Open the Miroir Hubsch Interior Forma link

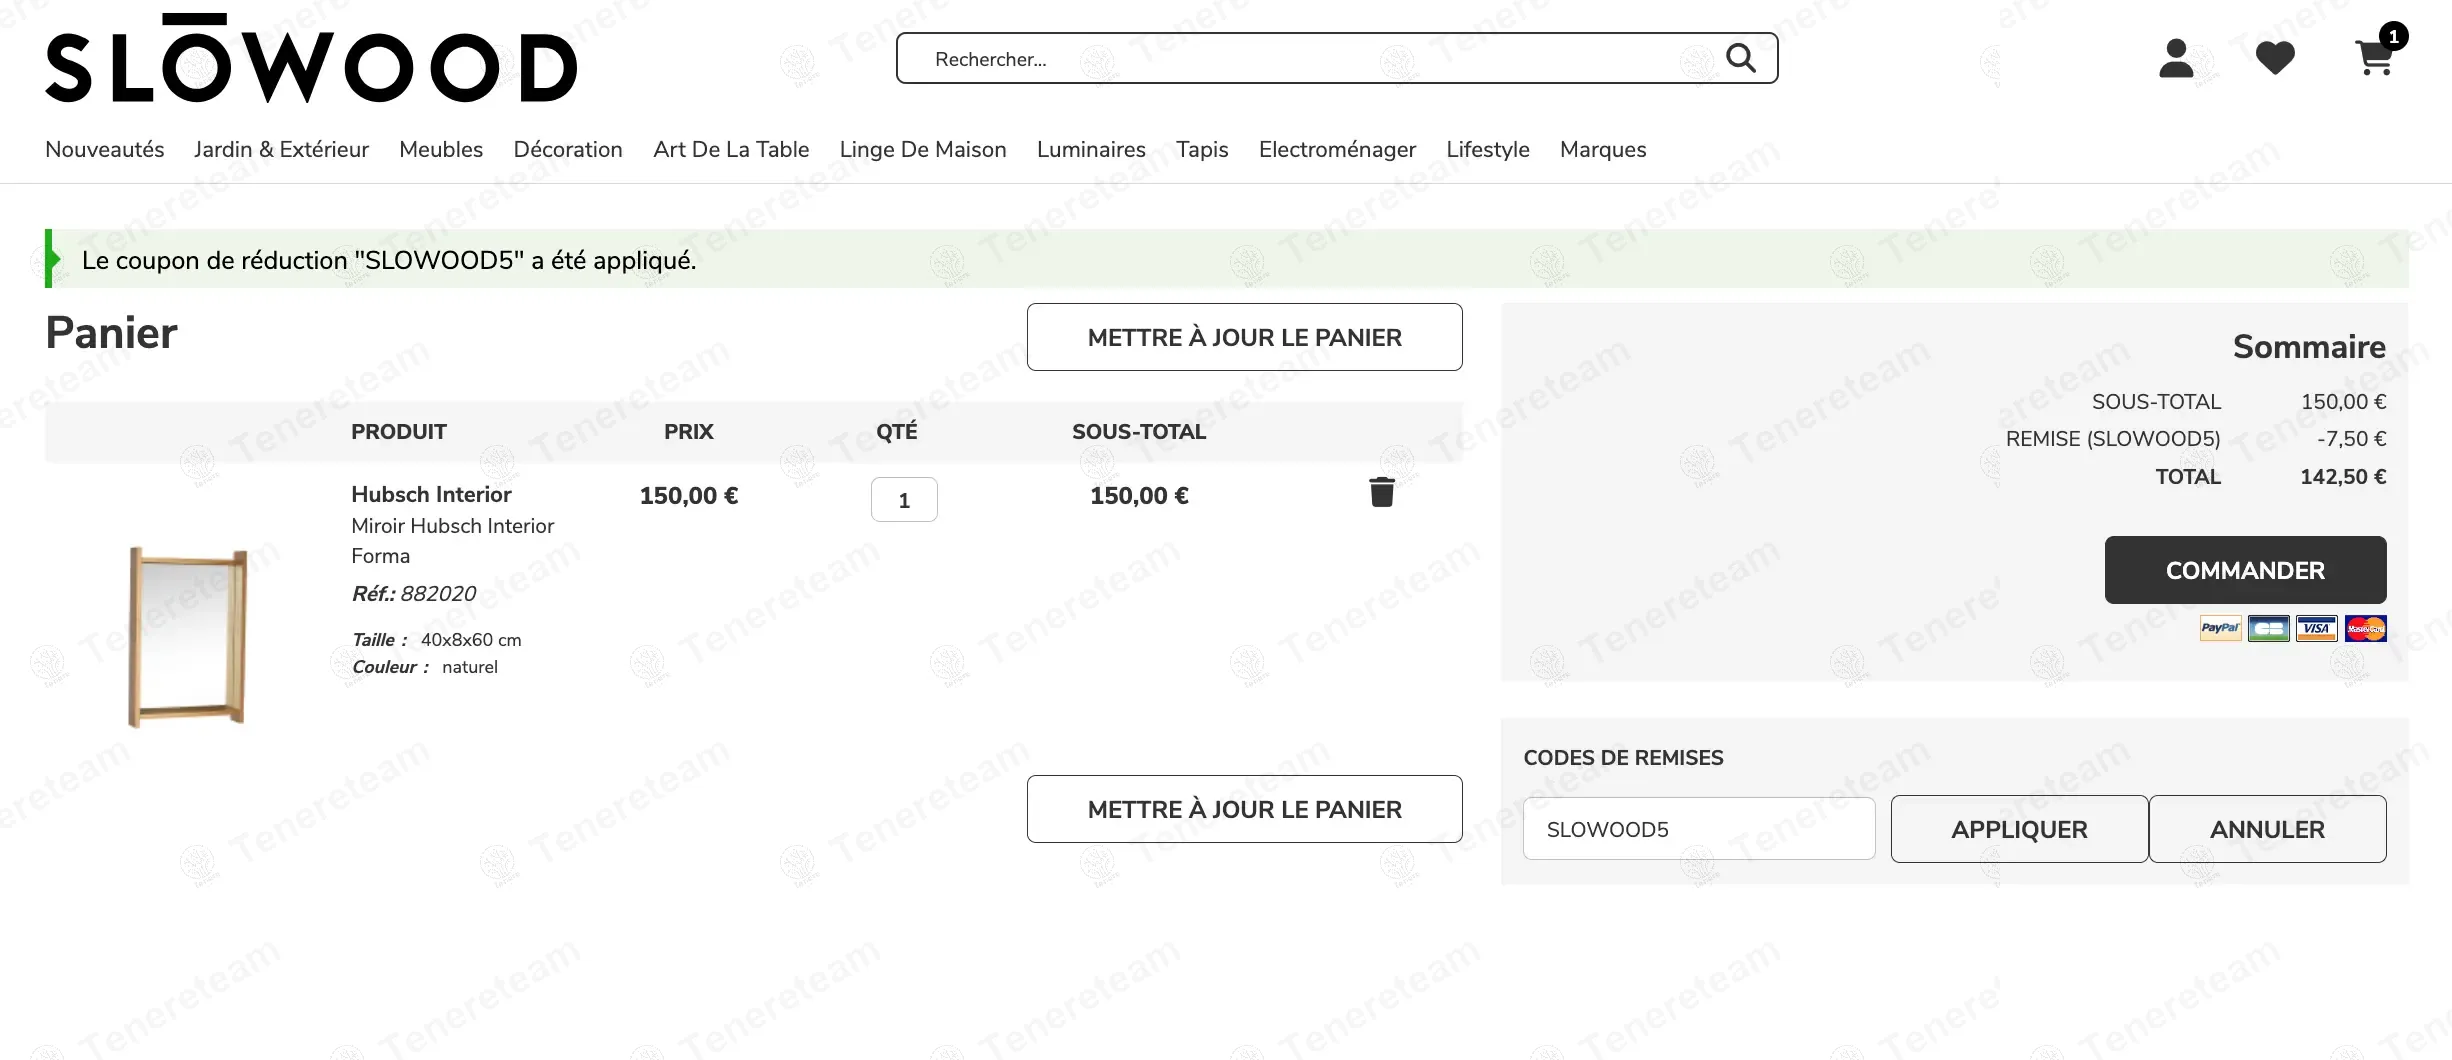click(x=452, y=541)
